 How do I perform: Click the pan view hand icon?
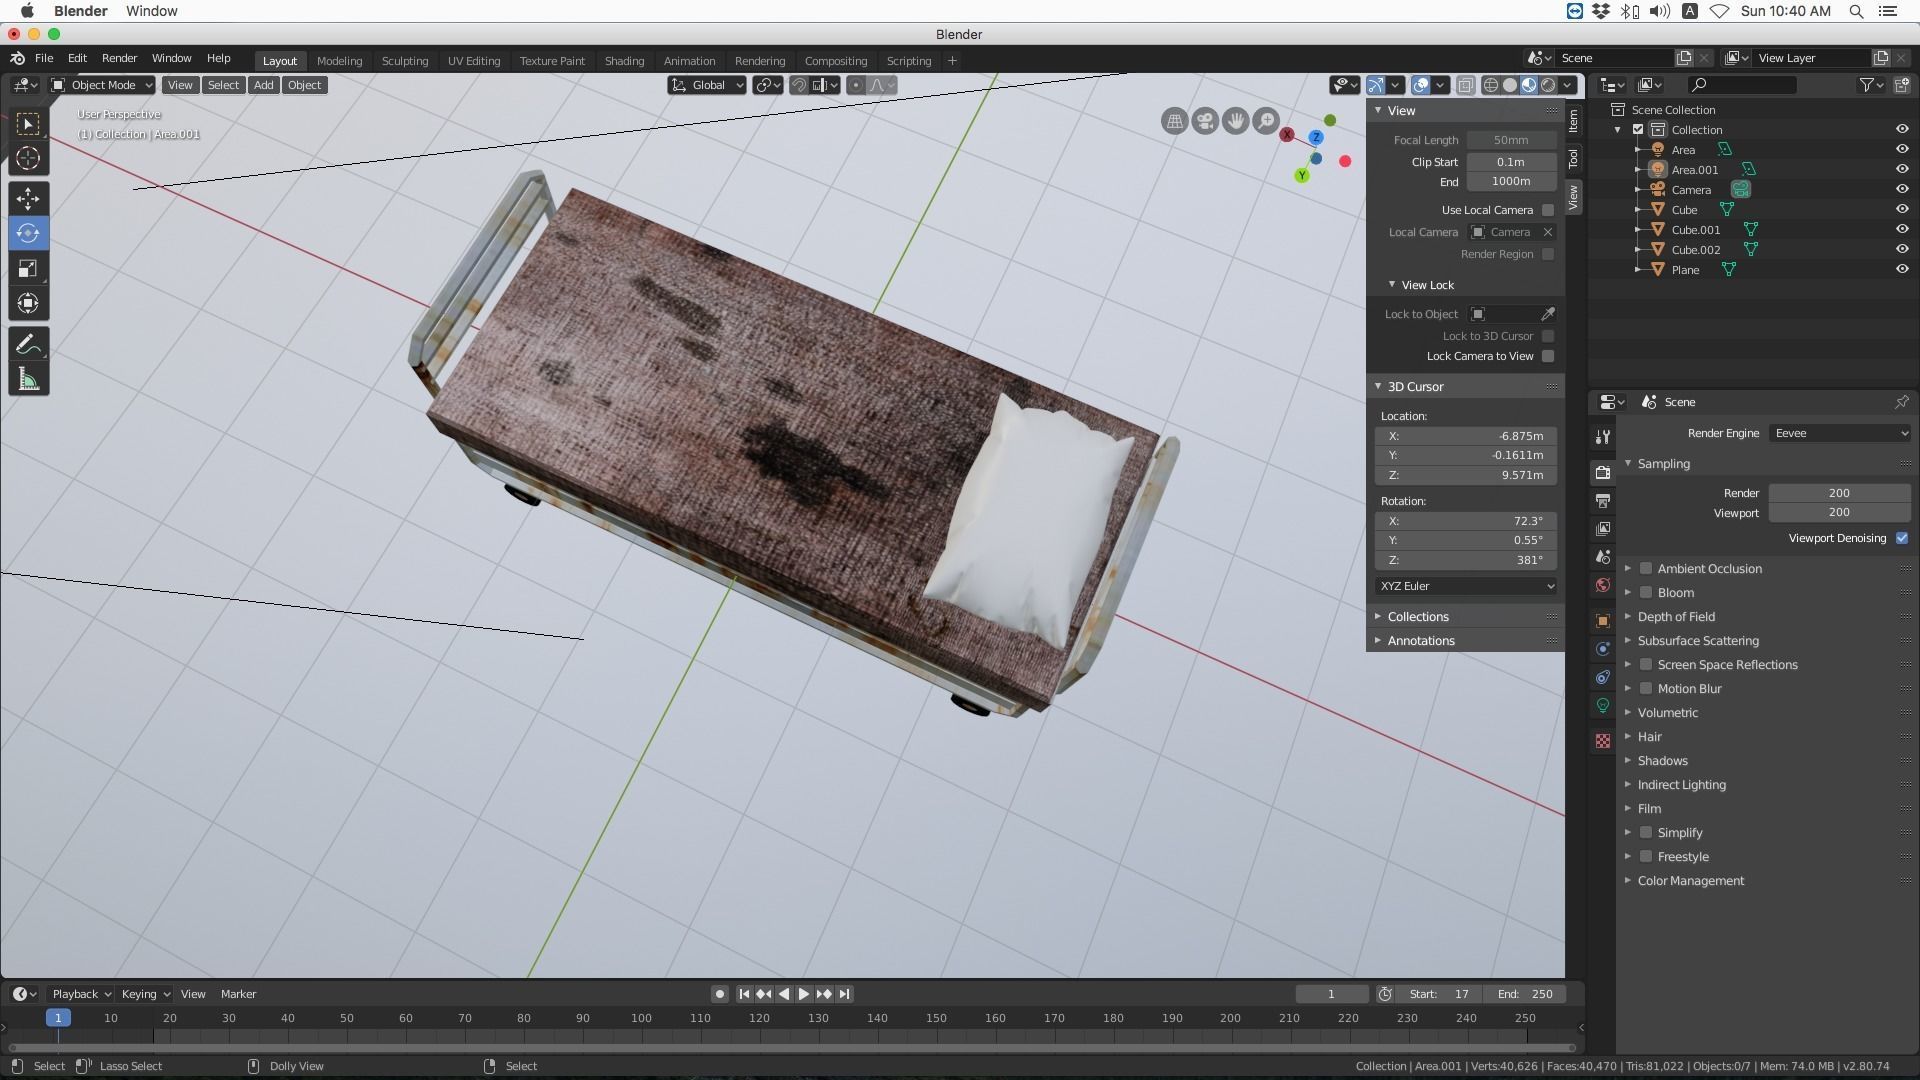[1236, 121]
